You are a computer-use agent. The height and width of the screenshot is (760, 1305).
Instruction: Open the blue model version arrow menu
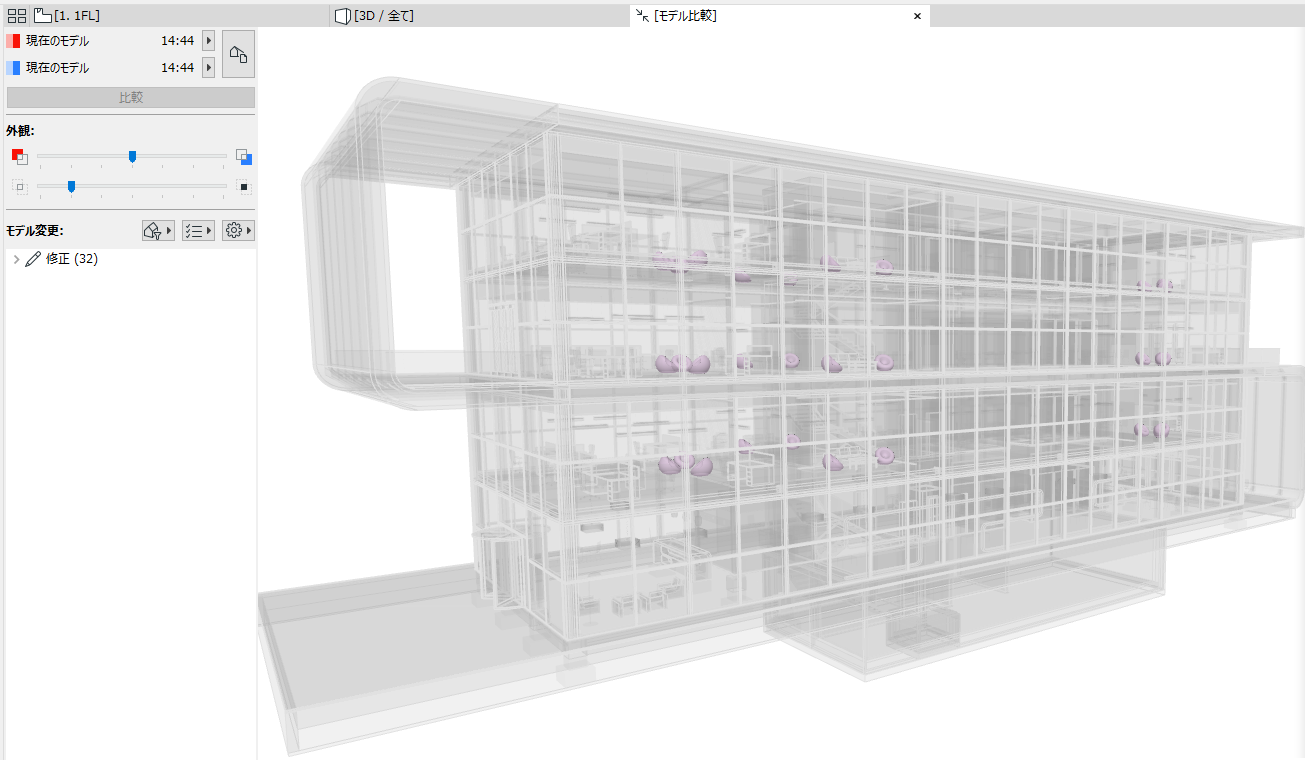[x=208, y=68]
